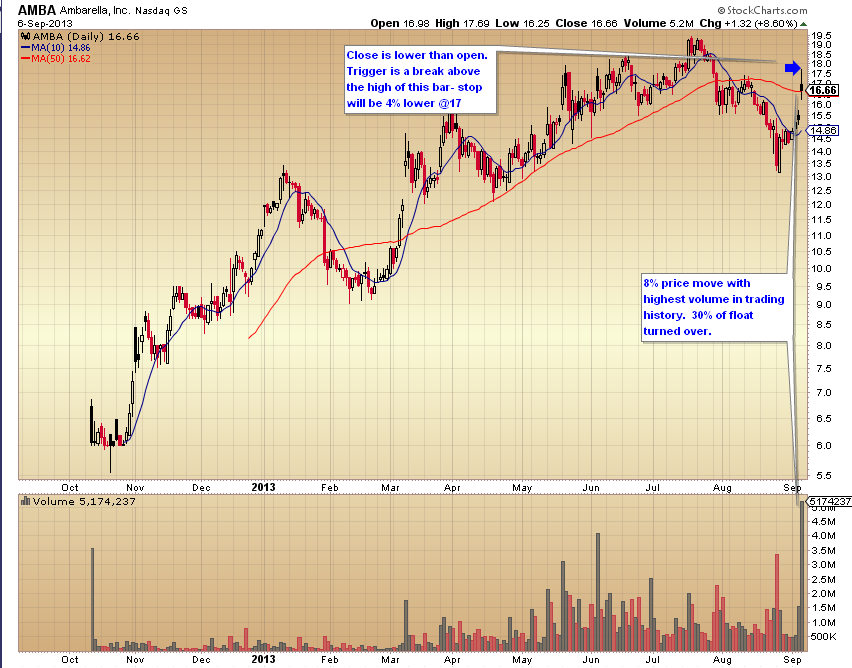852x668 pixels.
Task: Click the Mar label on price chart axis
Action: [x=390, y=488]
